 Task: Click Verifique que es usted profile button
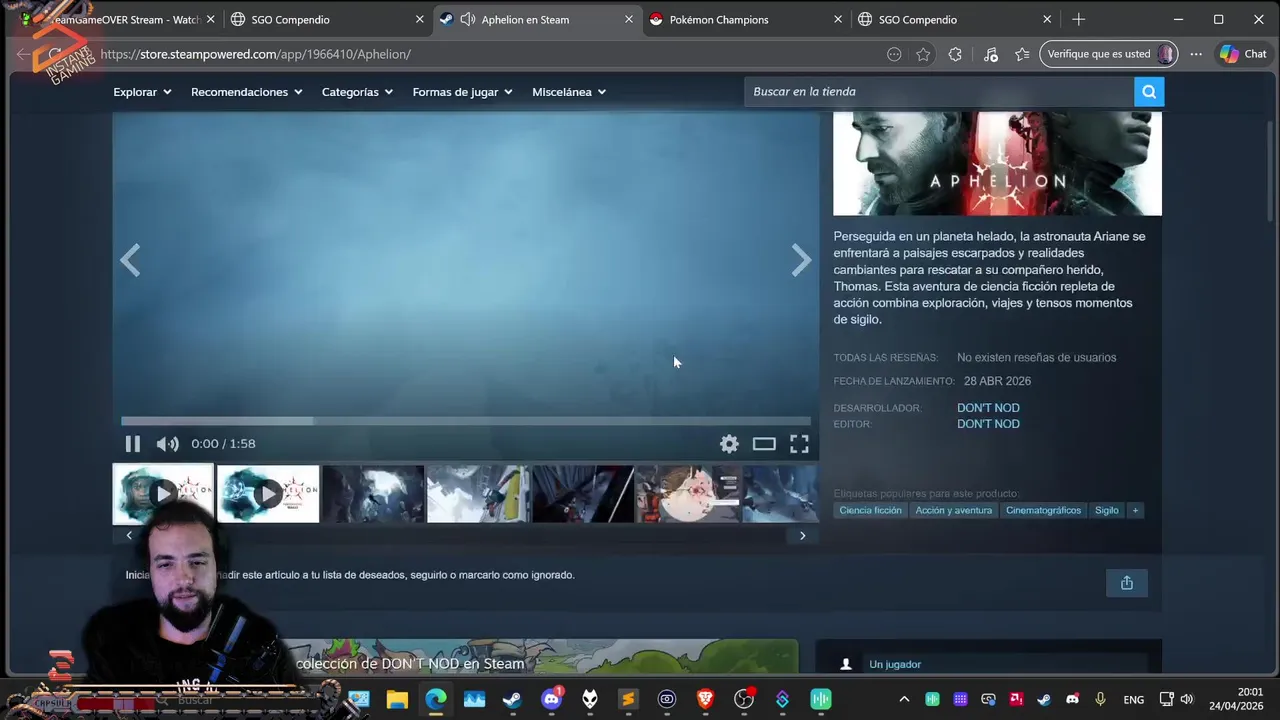pyautogui.click(x=1109, y=54)
